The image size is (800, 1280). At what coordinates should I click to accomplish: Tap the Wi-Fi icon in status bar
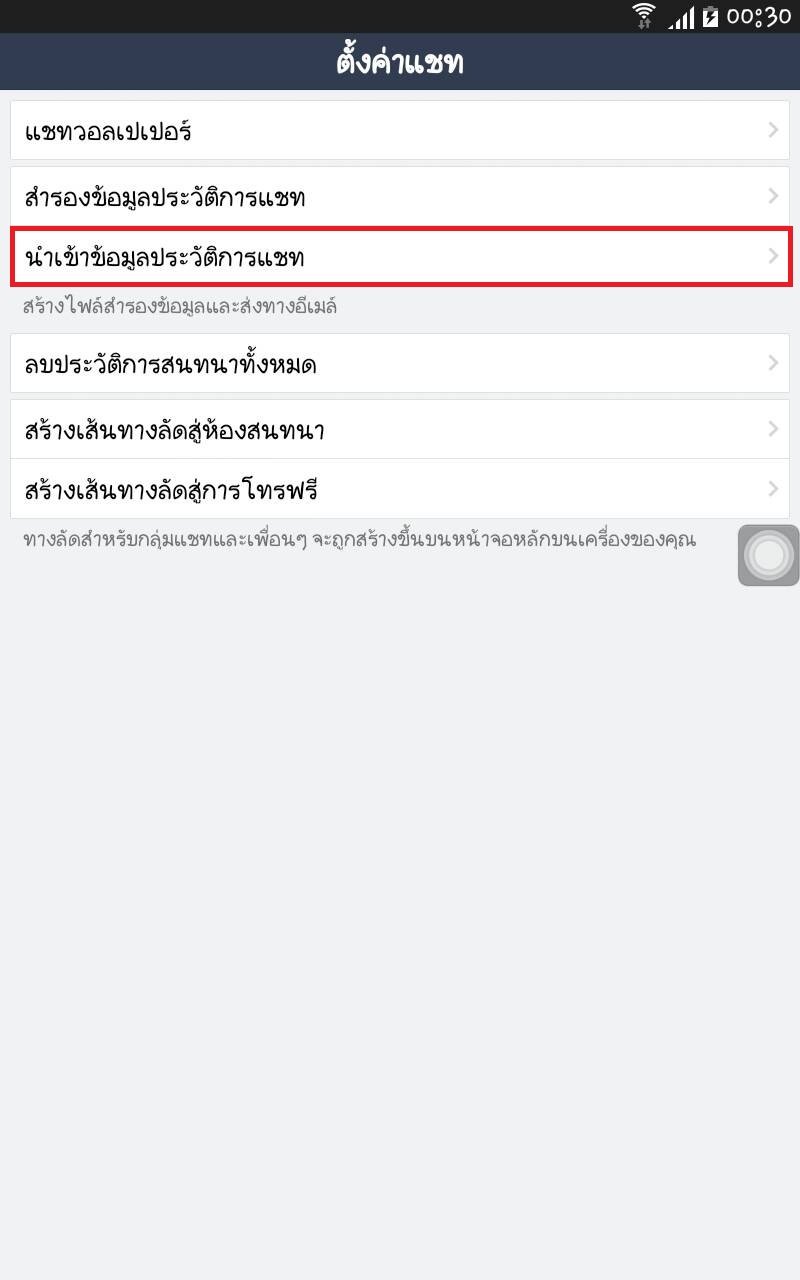[644, 16]
